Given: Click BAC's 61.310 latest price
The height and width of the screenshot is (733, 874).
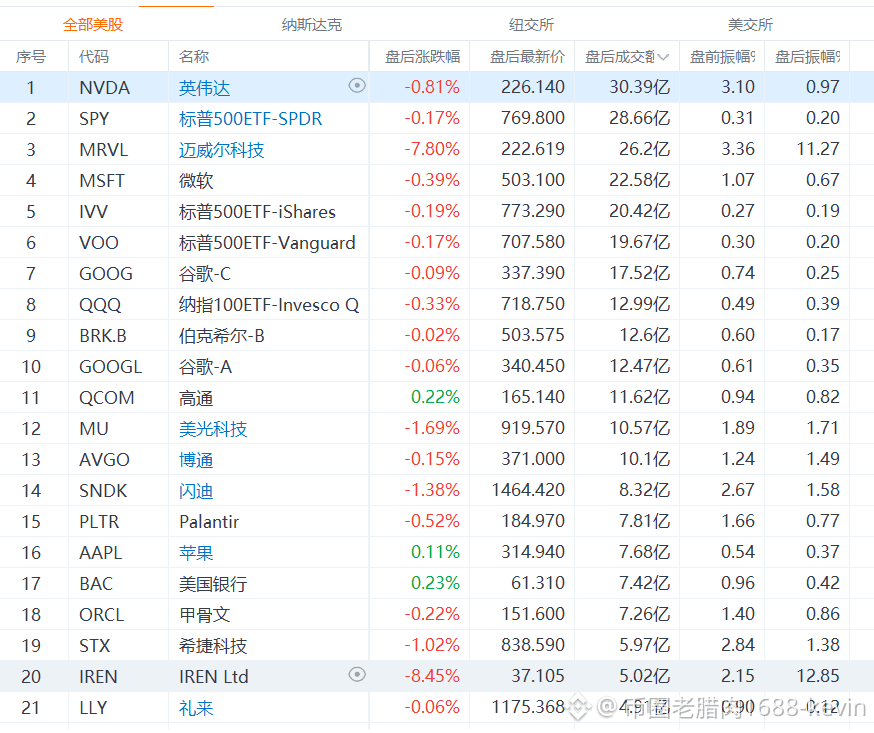Looking at the screenshot, I should tap(538, 583).
